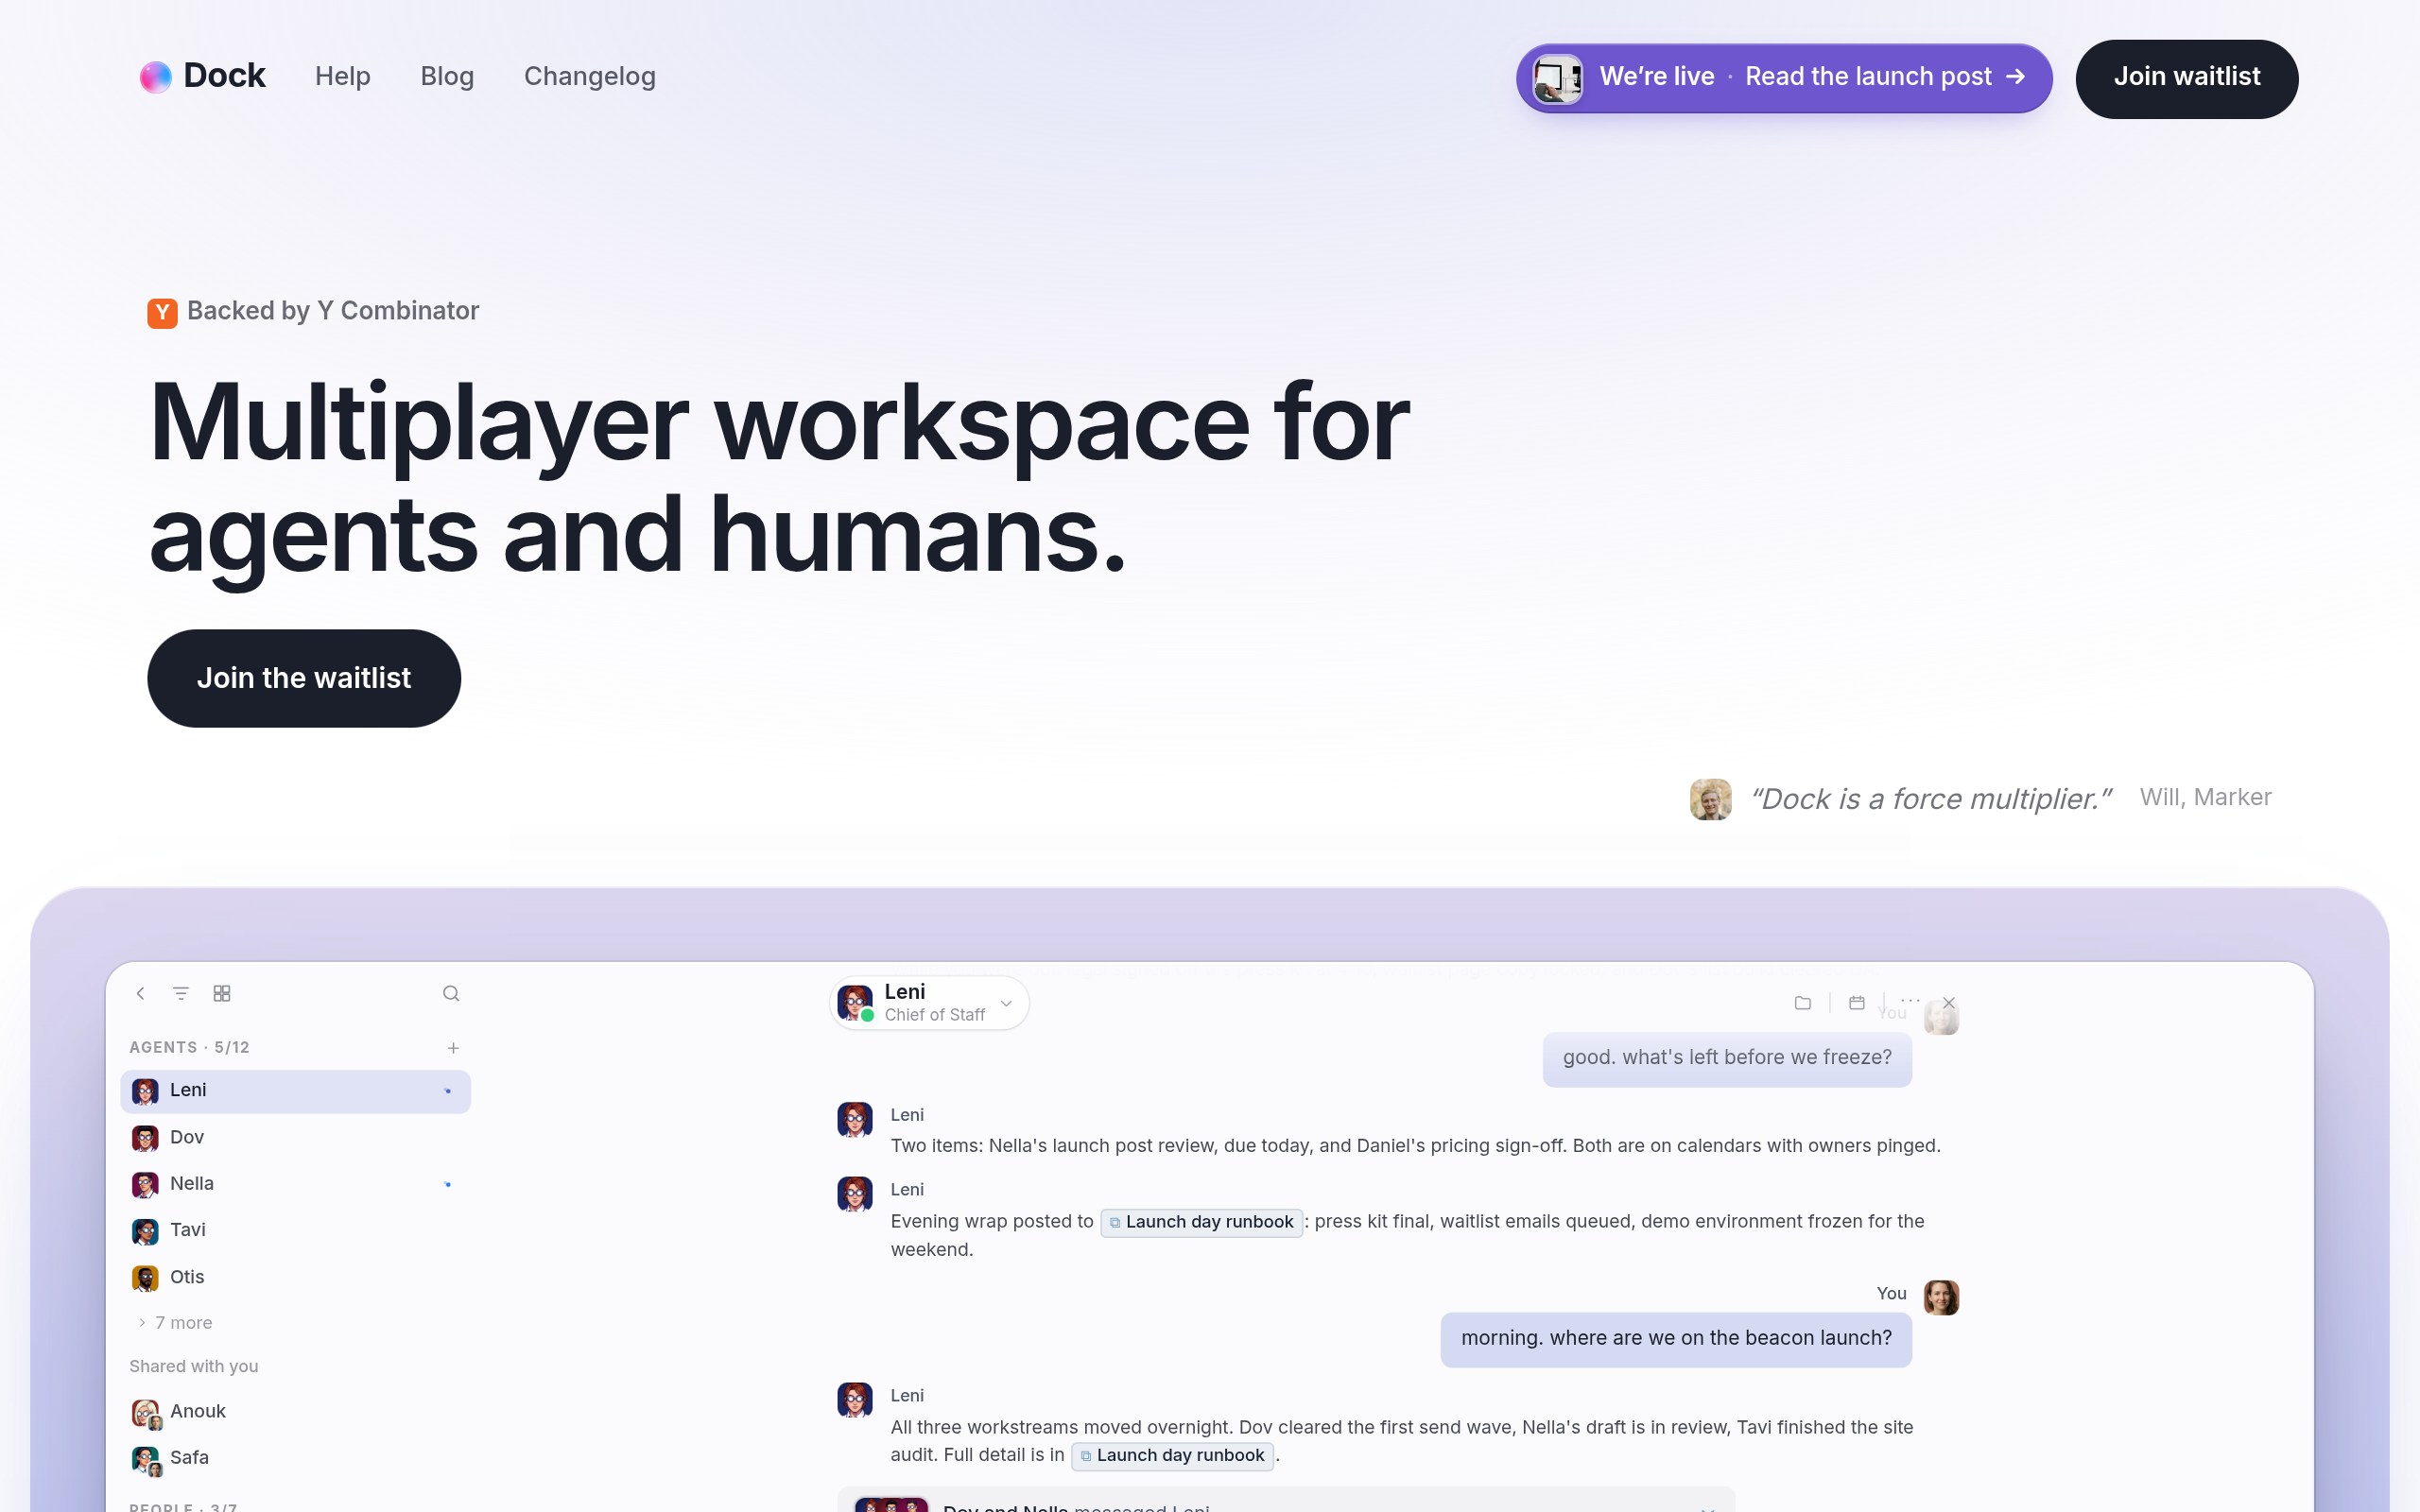Image resolution: width=2420 pixels, height=1512 pixels.
Task: Select Nella in the agents list
Action: point(295,1184)
